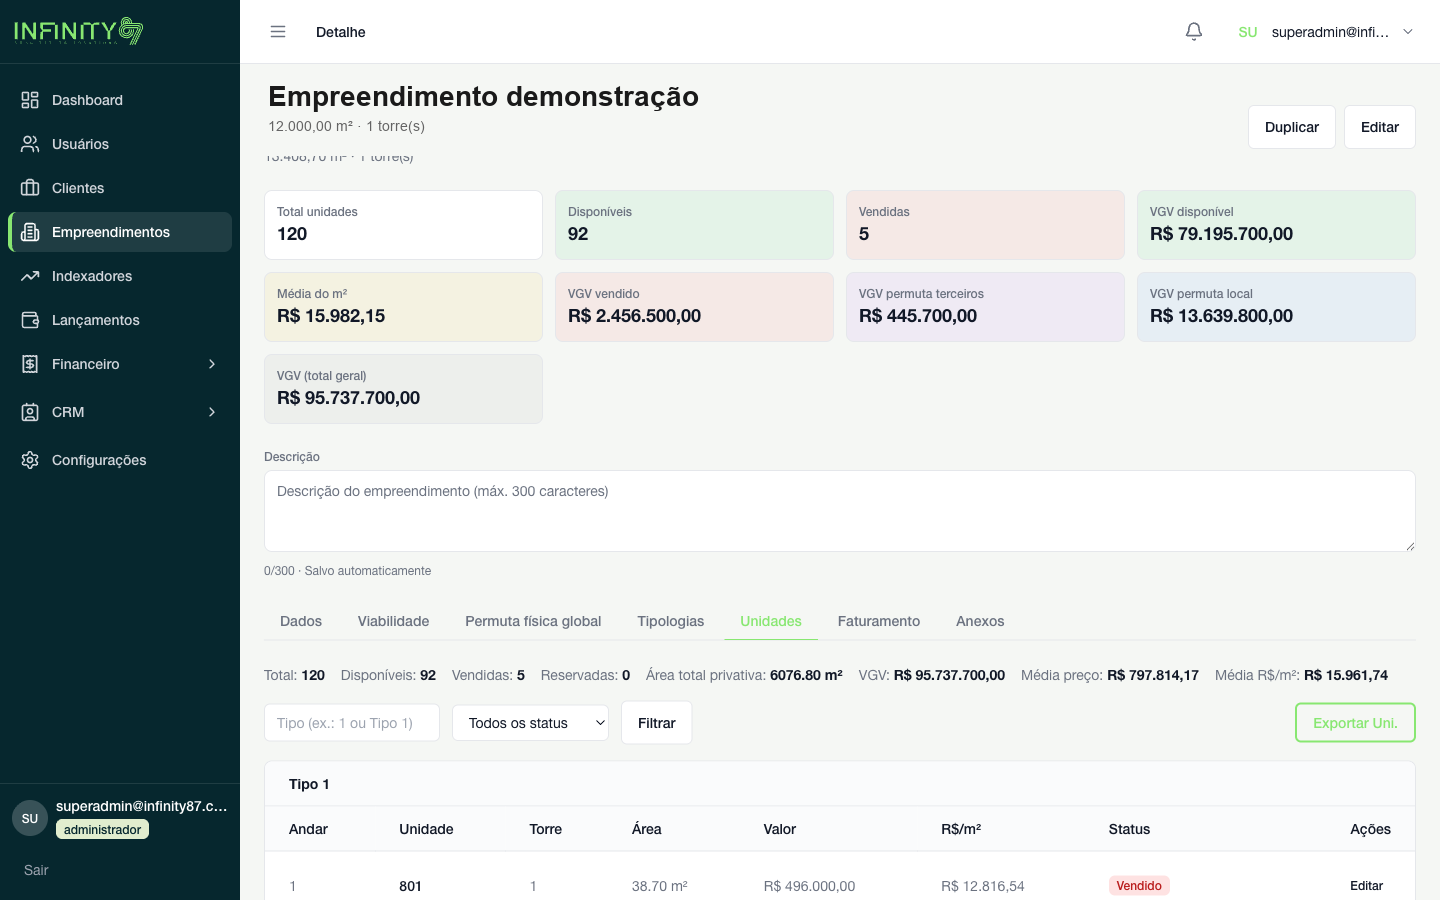Open Dashboard grid icon in sidebar

(x=30, y=100)
